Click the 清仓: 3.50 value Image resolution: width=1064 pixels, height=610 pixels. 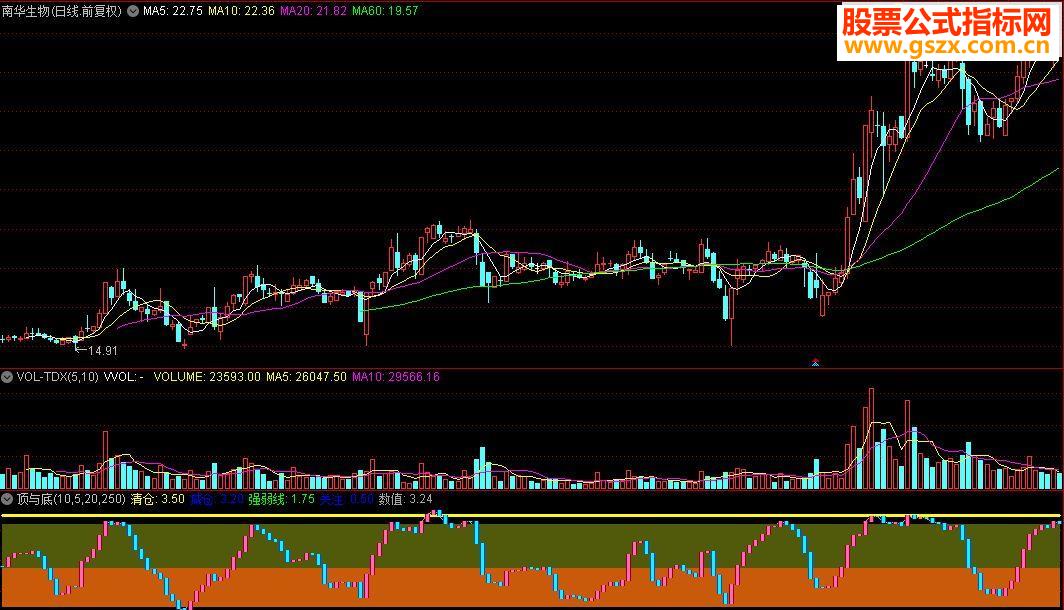(157, 499)
